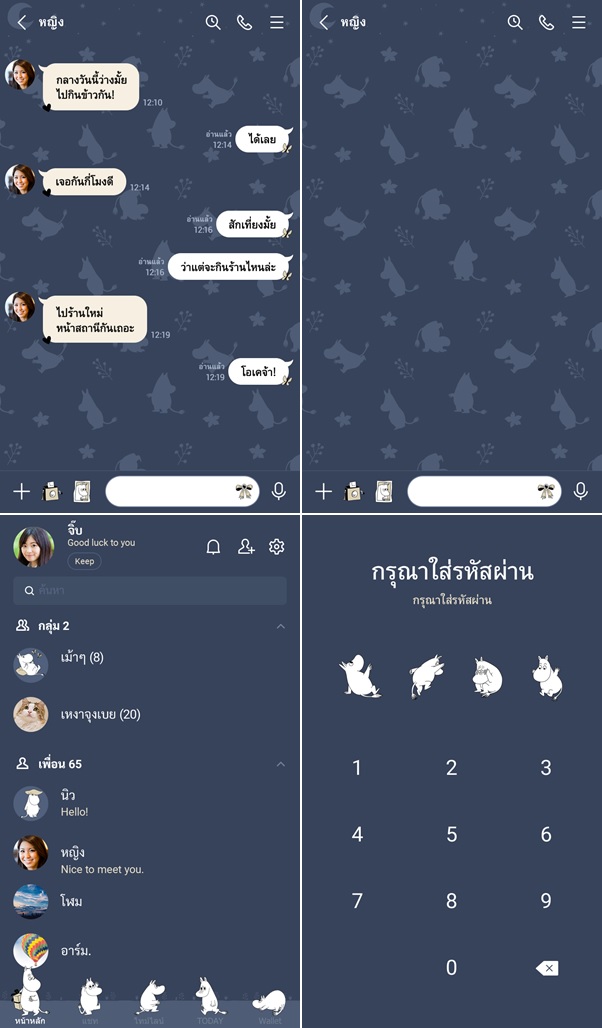Tap the backspace key on passcode pad
The width and height of the screenshot is (602, 1028).
click(546, 968)
